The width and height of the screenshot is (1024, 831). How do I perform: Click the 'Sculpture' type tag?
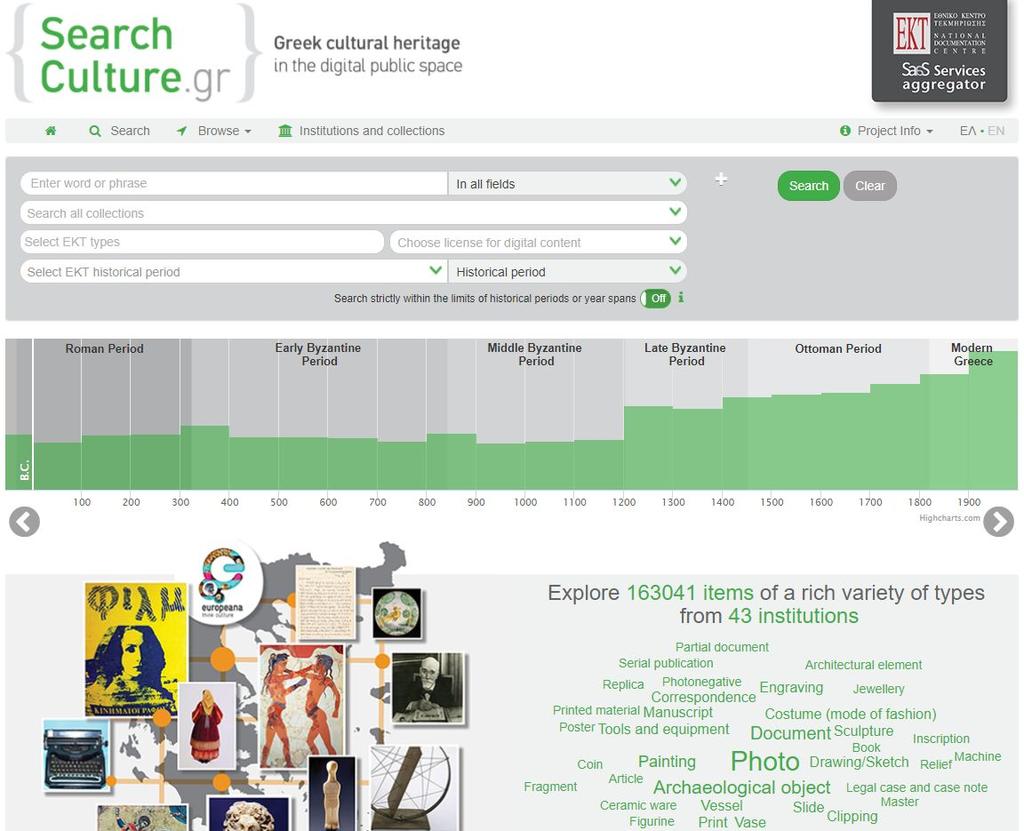[863, 731]
